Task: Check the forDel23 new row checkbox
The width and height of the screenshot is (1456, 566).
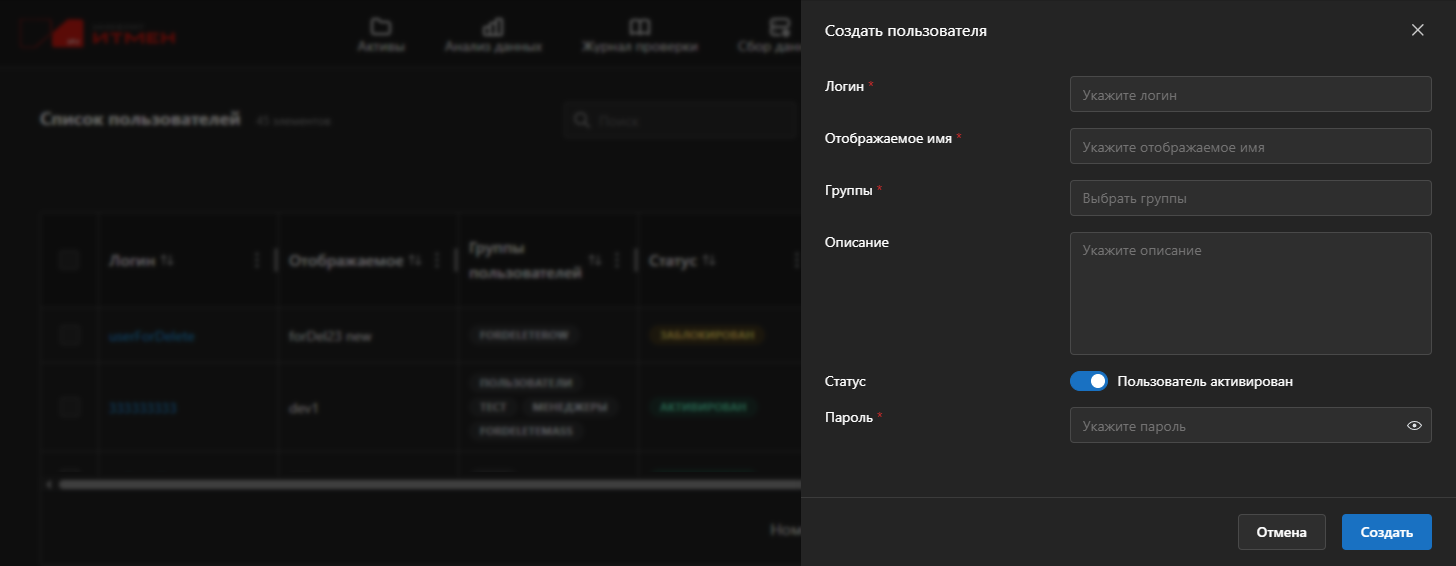Action: pos(69,336)
